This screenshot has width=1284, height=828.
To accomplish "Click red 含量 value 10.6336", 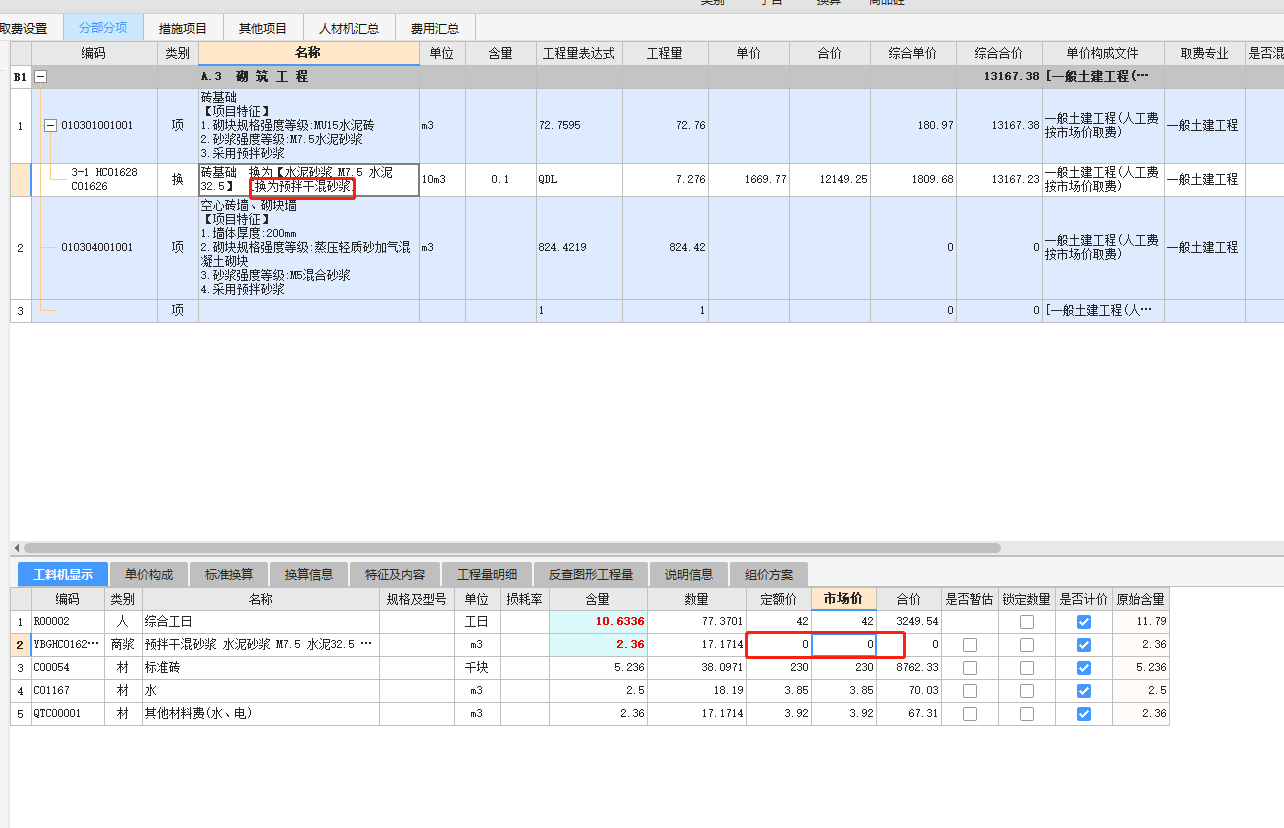I will tap(620, 622).
